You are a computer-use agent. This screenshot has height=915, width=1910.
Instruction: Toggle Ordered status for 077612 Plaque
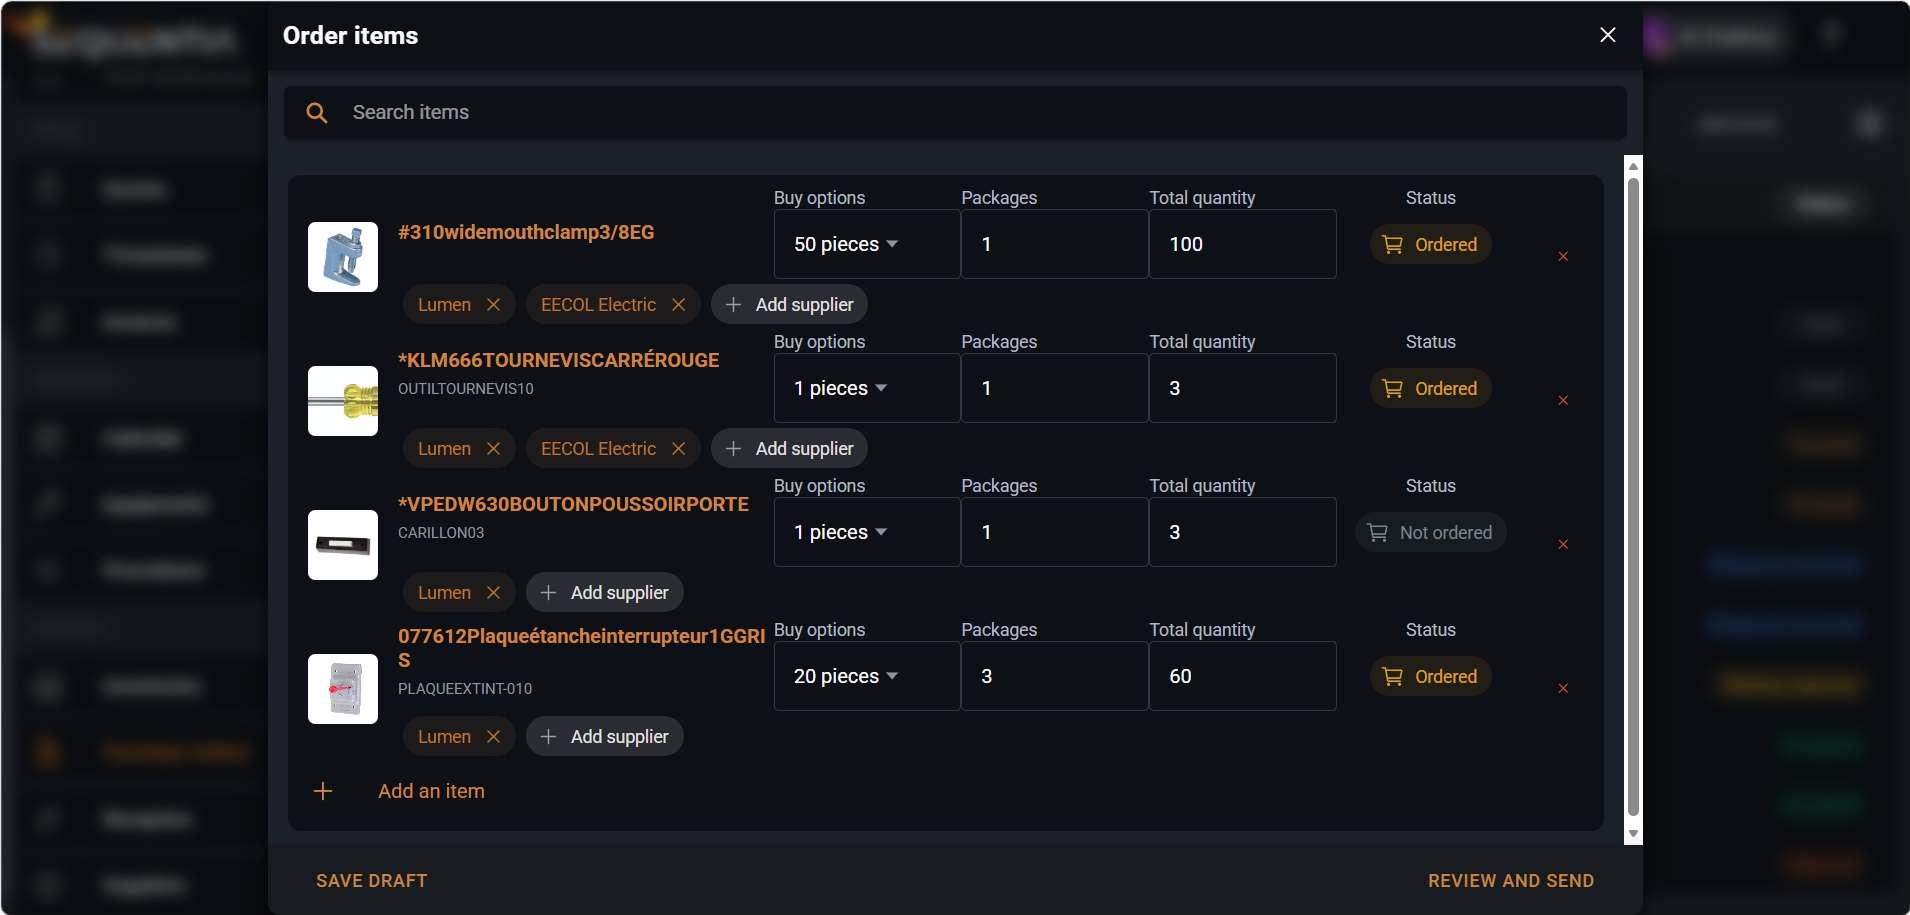[x=1430, y=676]
